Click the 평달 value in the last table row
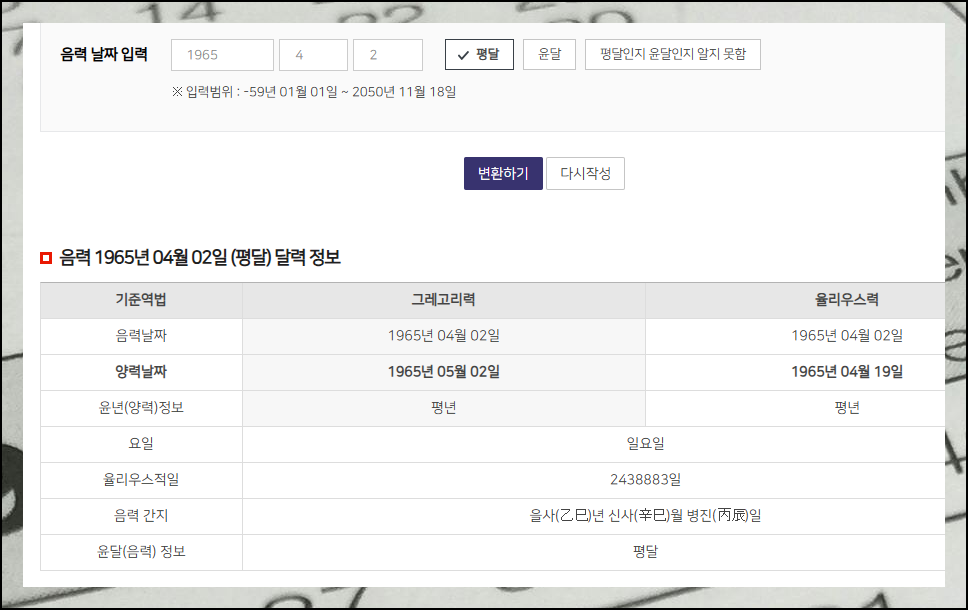 click(645, 551)
